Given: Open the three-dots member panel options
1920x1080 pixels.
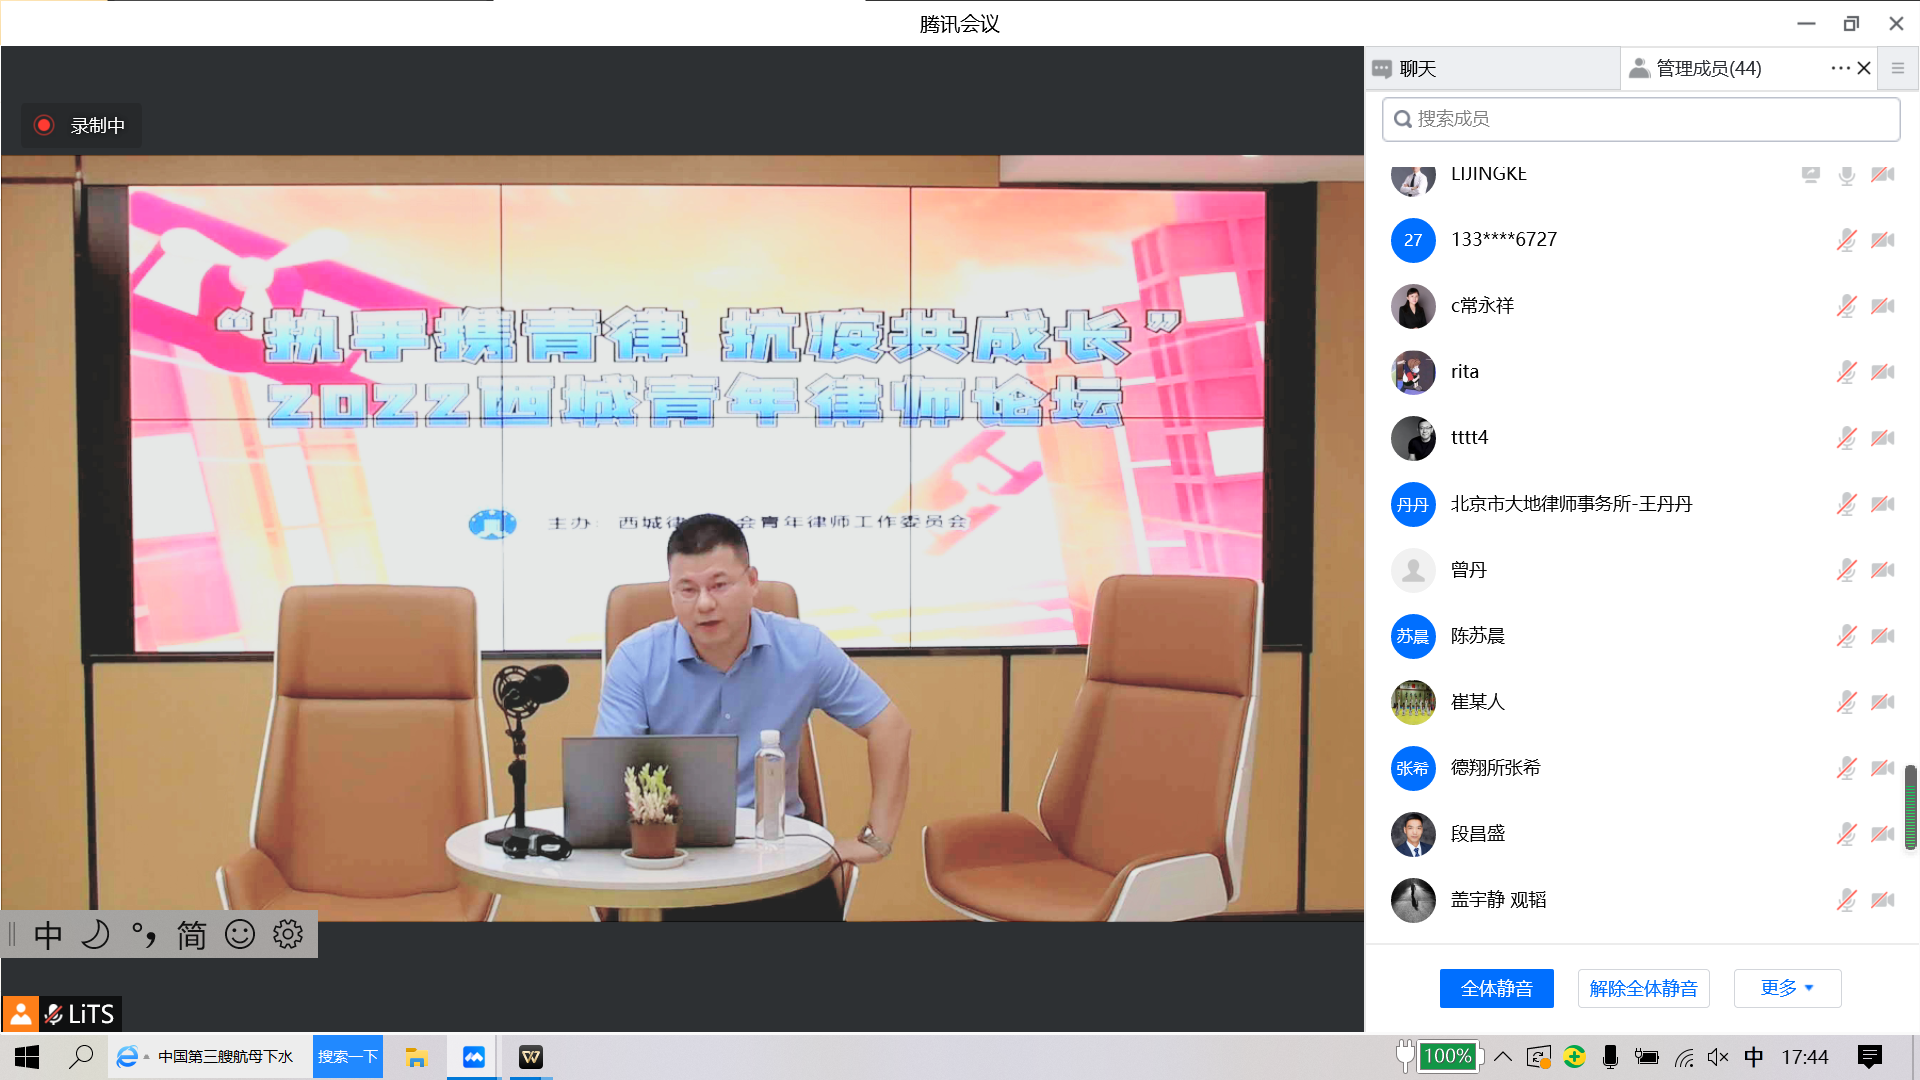Looking at the screenshot, I should click(x=1840, y=68).
